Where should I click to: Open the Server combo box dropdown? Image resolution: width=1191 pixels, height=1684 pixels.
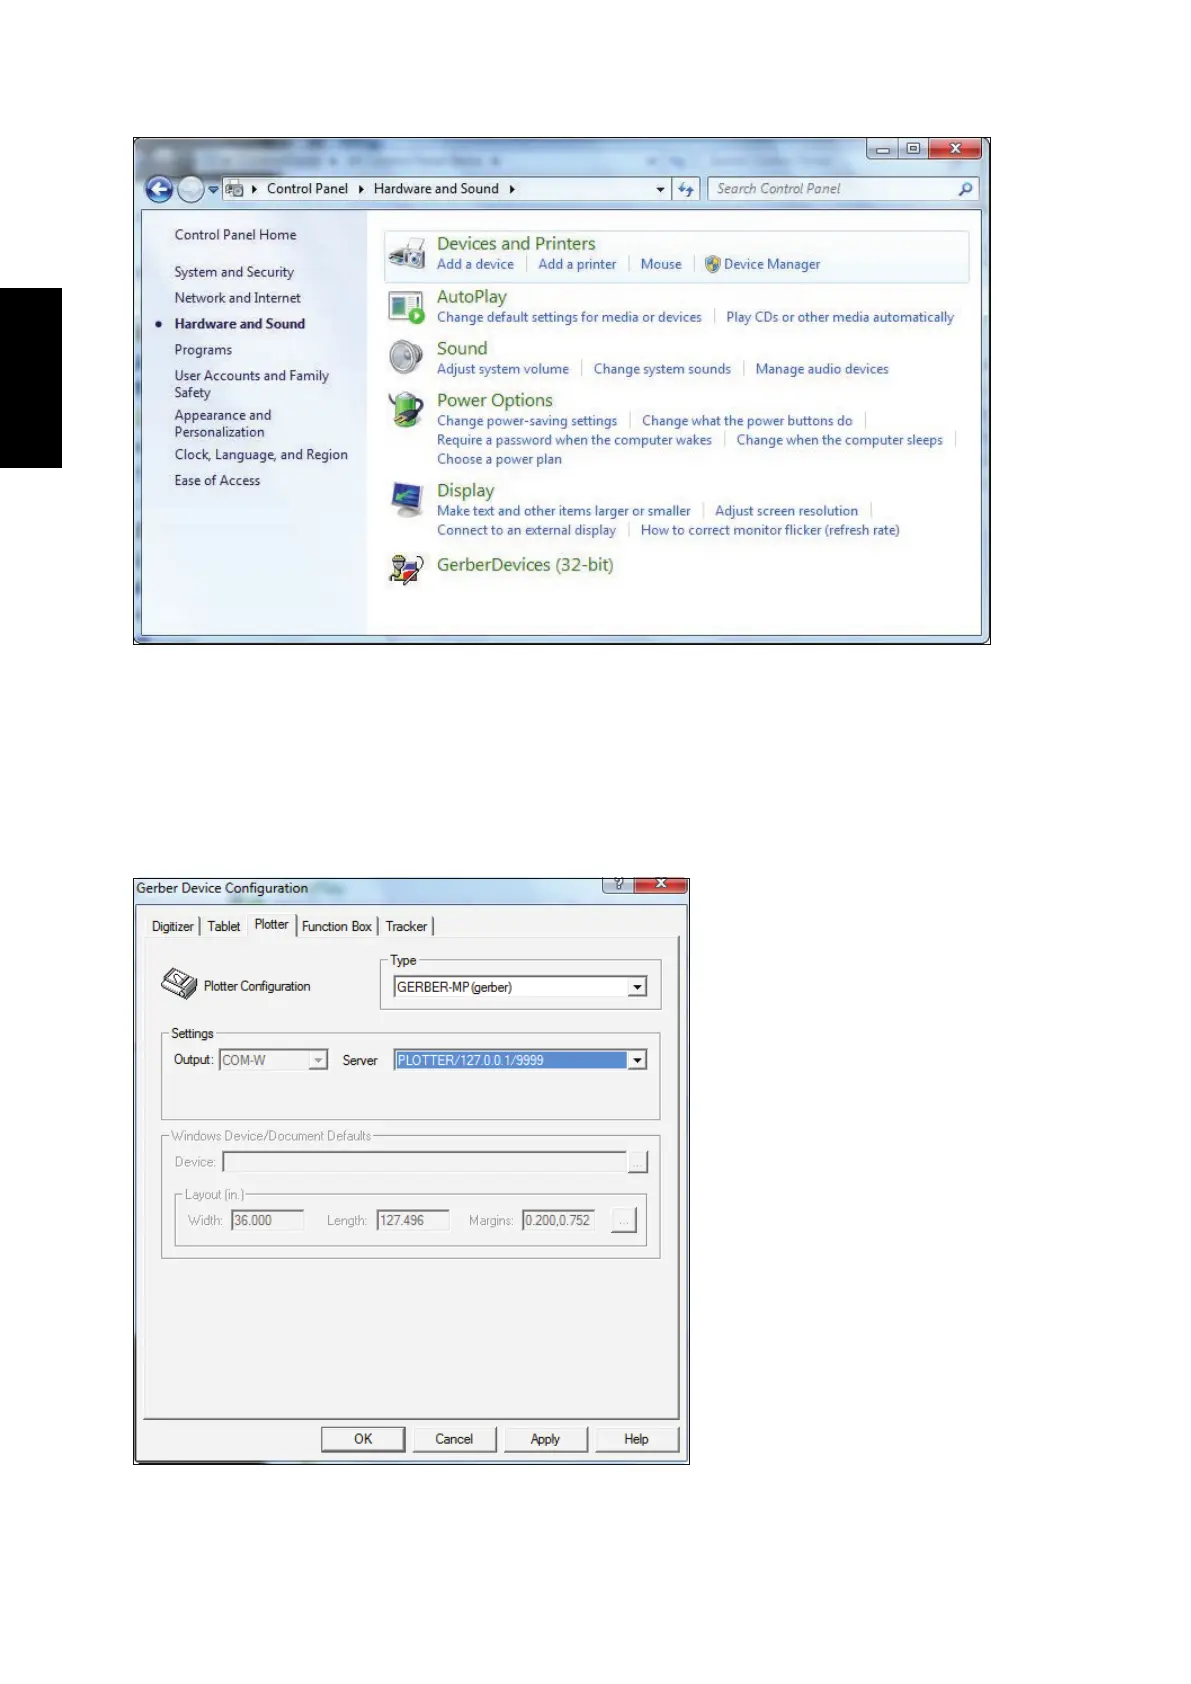637,1060
